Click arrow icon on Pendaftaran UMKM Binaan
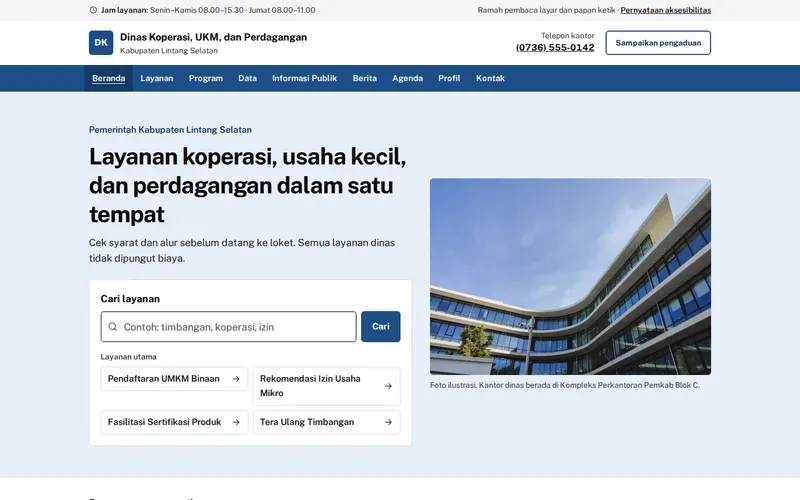800x500 pixels. click(236, 379)
